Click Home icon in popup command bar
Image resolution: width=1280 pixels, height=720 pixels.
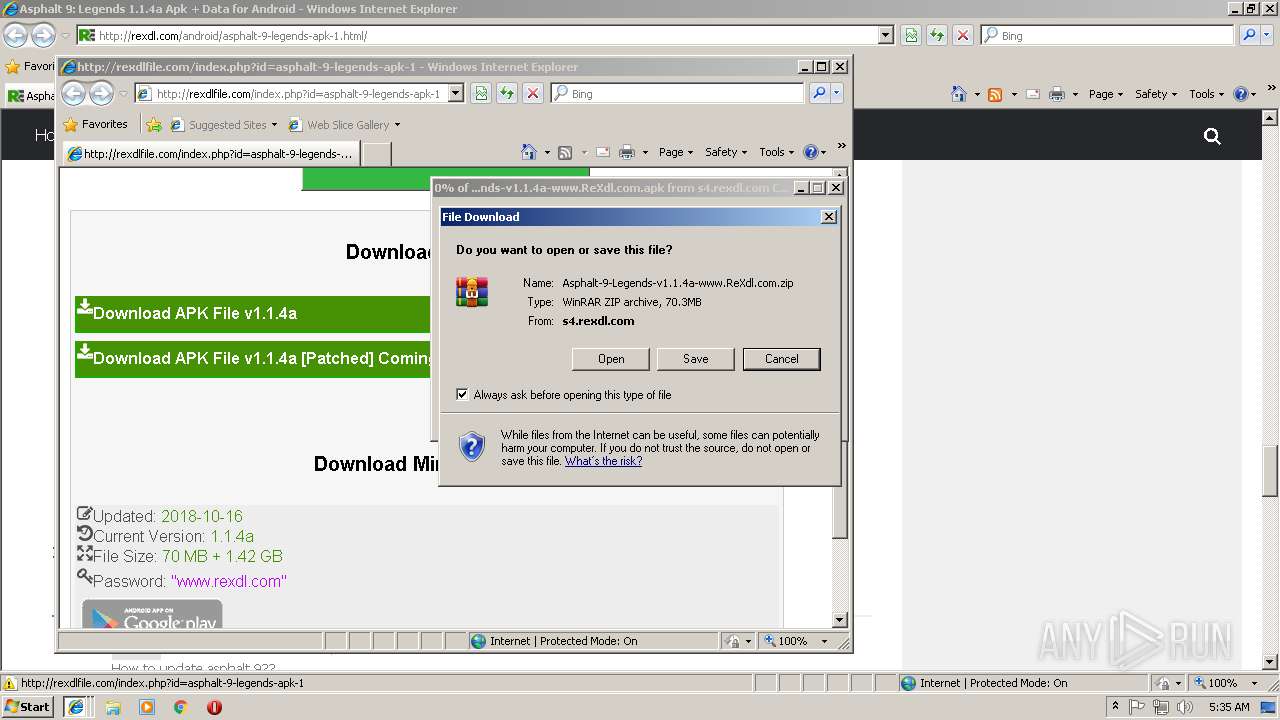click(x=529, y=152)
